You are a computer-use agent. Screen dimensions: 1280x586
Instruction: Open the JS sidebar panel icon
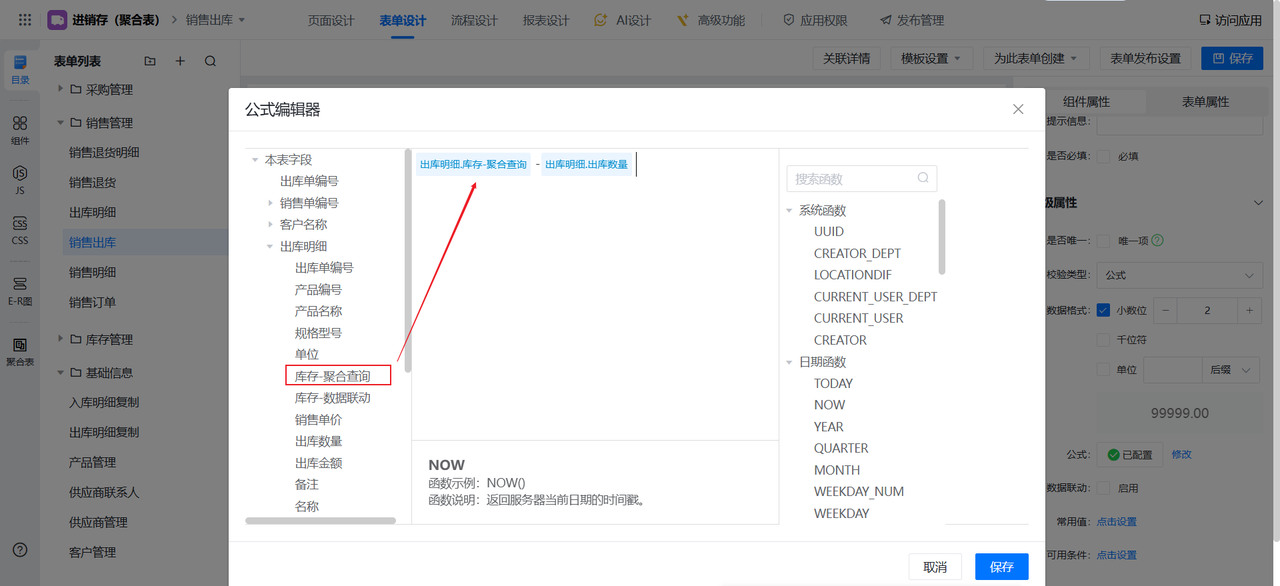20,180
